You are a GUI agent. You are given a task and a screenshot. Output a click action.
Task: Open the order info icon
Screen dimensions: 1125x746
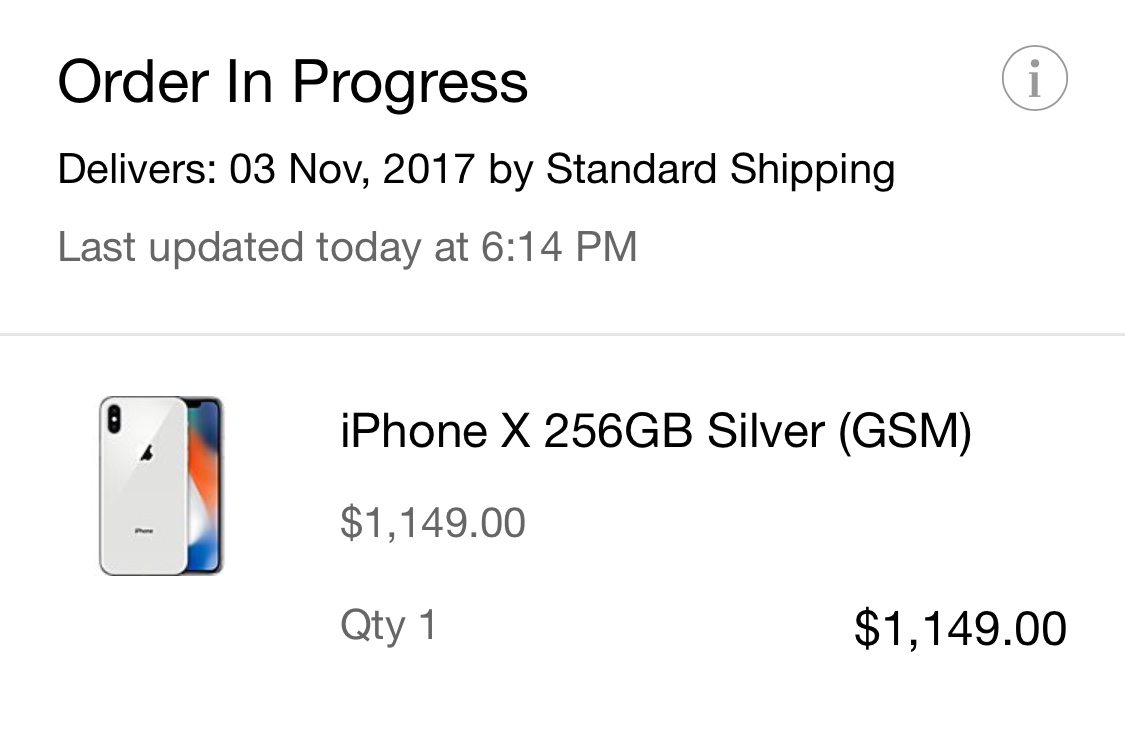[1034, 78]
